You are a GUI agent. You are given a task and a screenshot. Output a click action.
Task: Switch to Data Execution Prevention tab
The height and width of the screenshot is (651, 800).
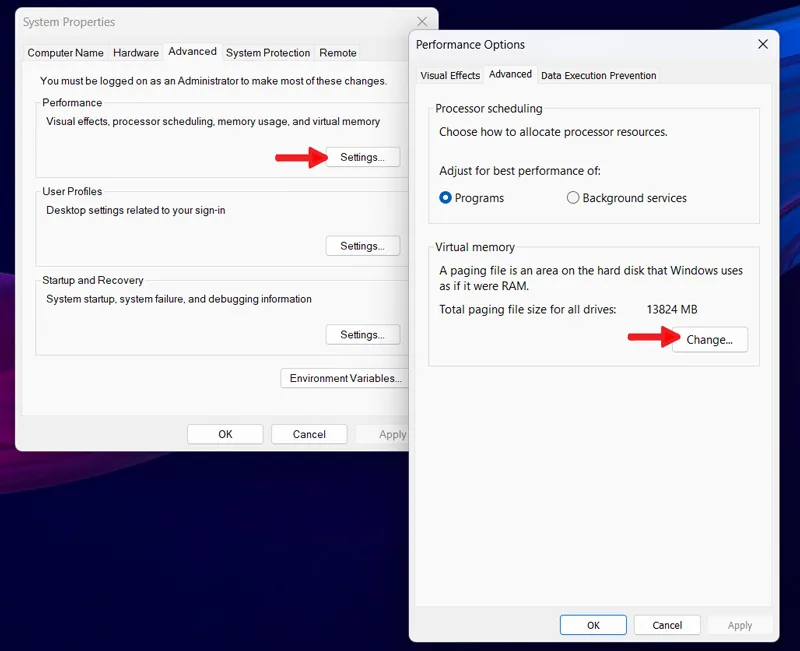[x=598, y=76]
